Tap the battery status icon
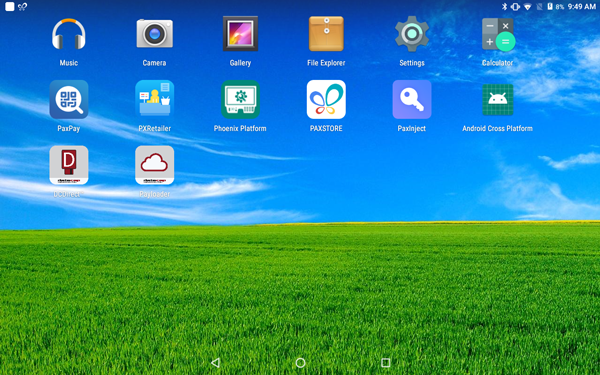Viewport: 600px width, 375px height. [x=550, y=7]
